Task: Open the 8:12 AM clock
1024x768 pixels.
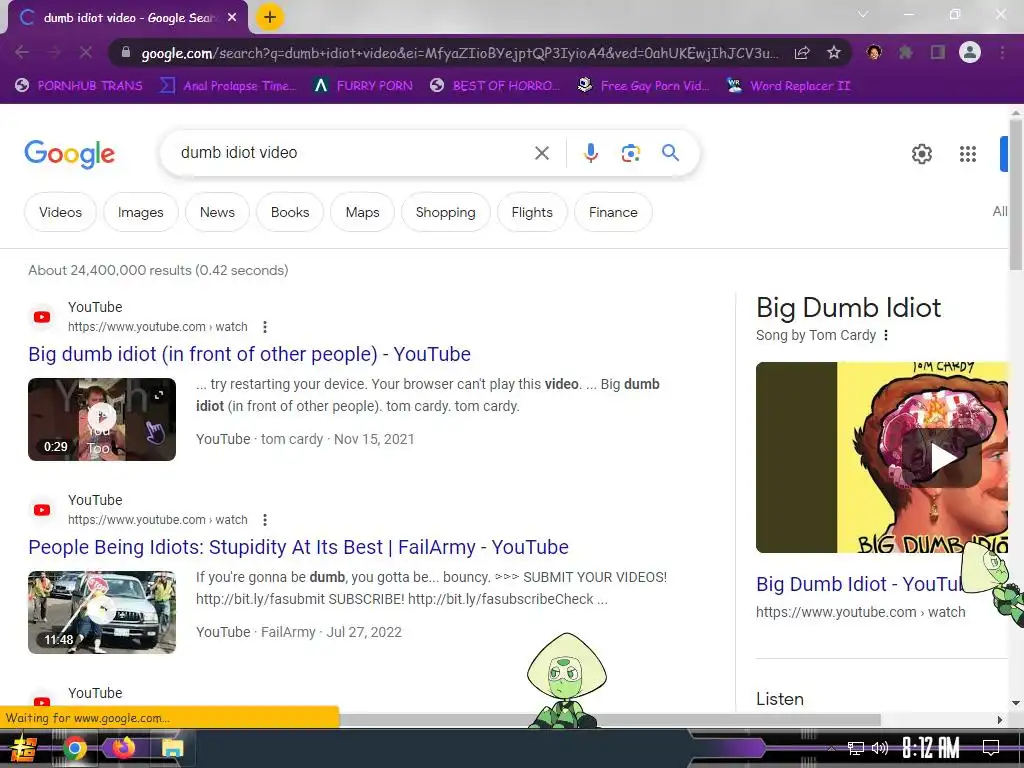Action: 931,748
